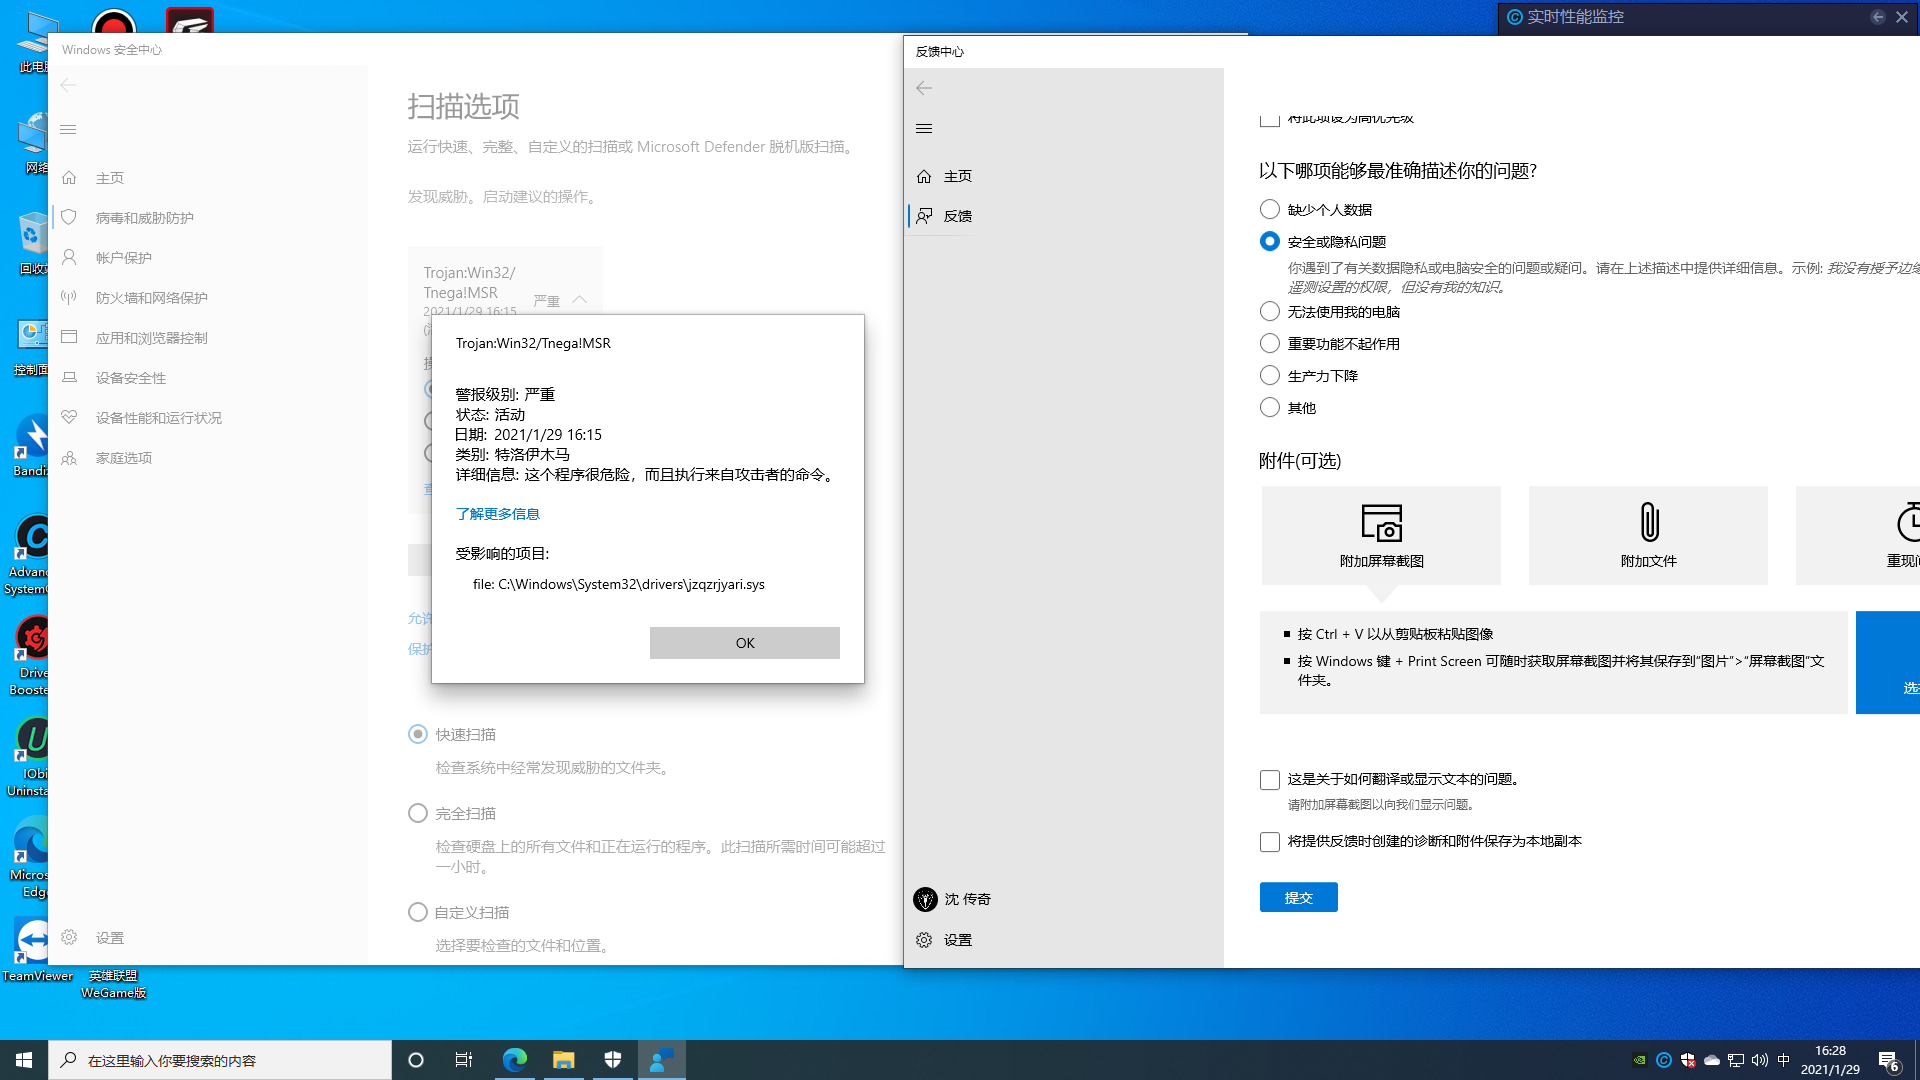Click the 提交 submit button

coord(1298,898)
